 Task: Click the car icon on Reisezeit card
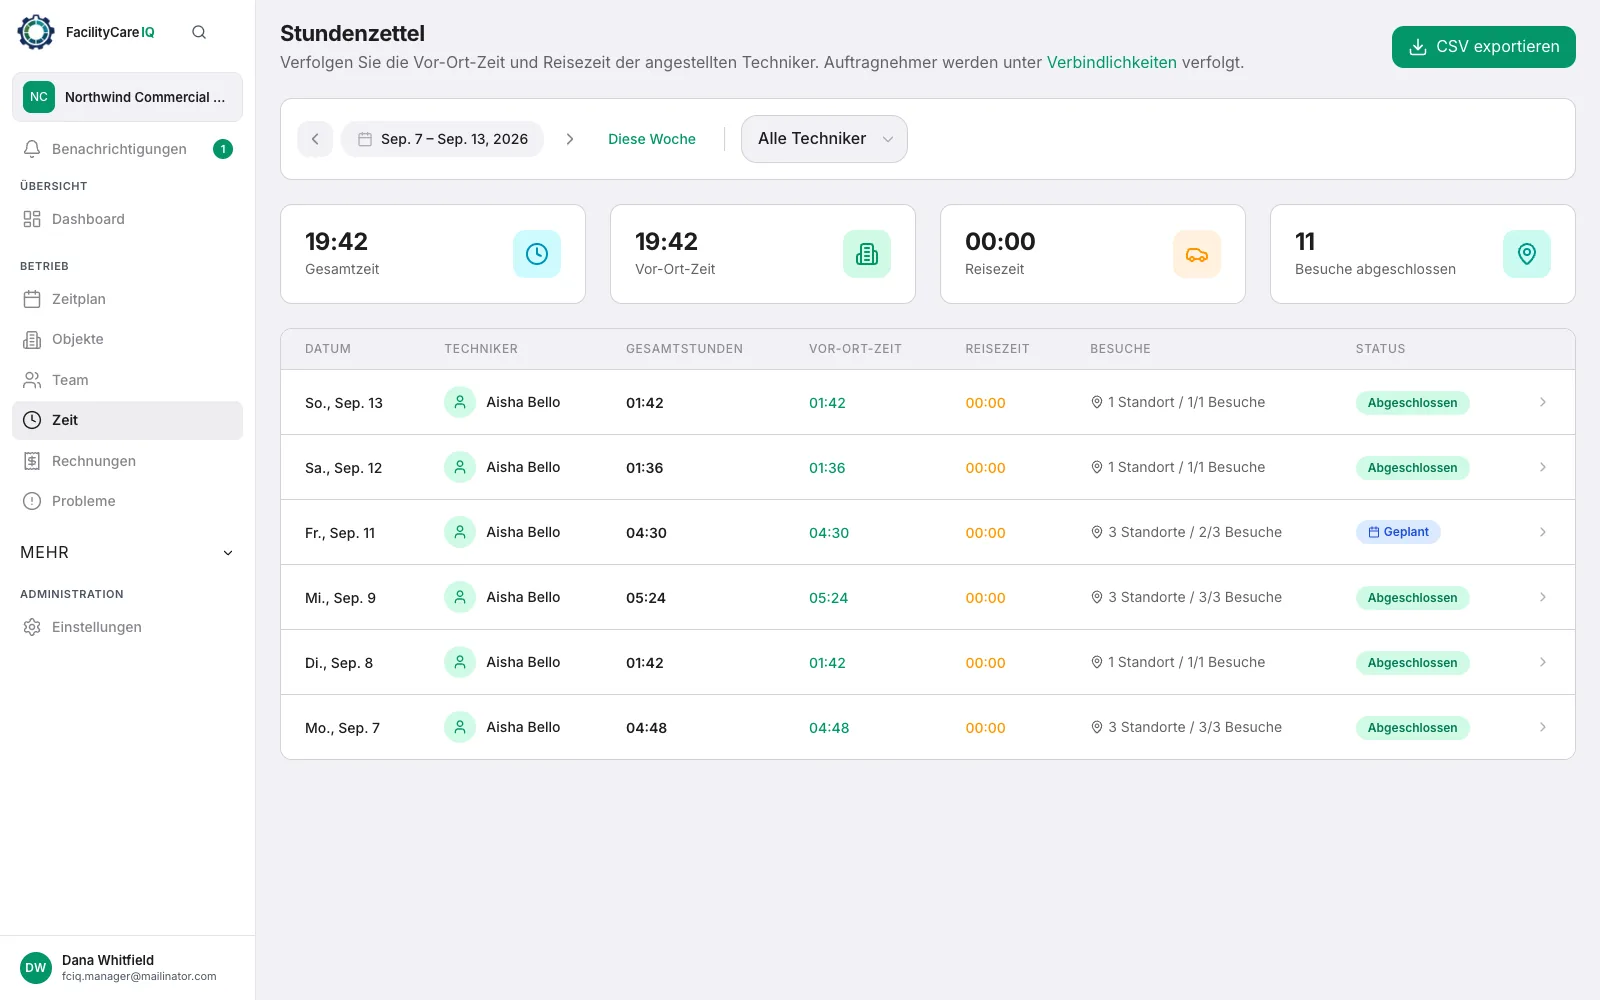pyautogui.click(x=1197, y=254)
